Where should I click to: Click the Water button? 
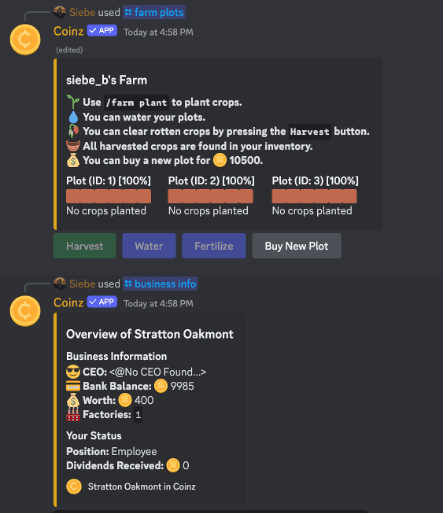coord(149,246)
